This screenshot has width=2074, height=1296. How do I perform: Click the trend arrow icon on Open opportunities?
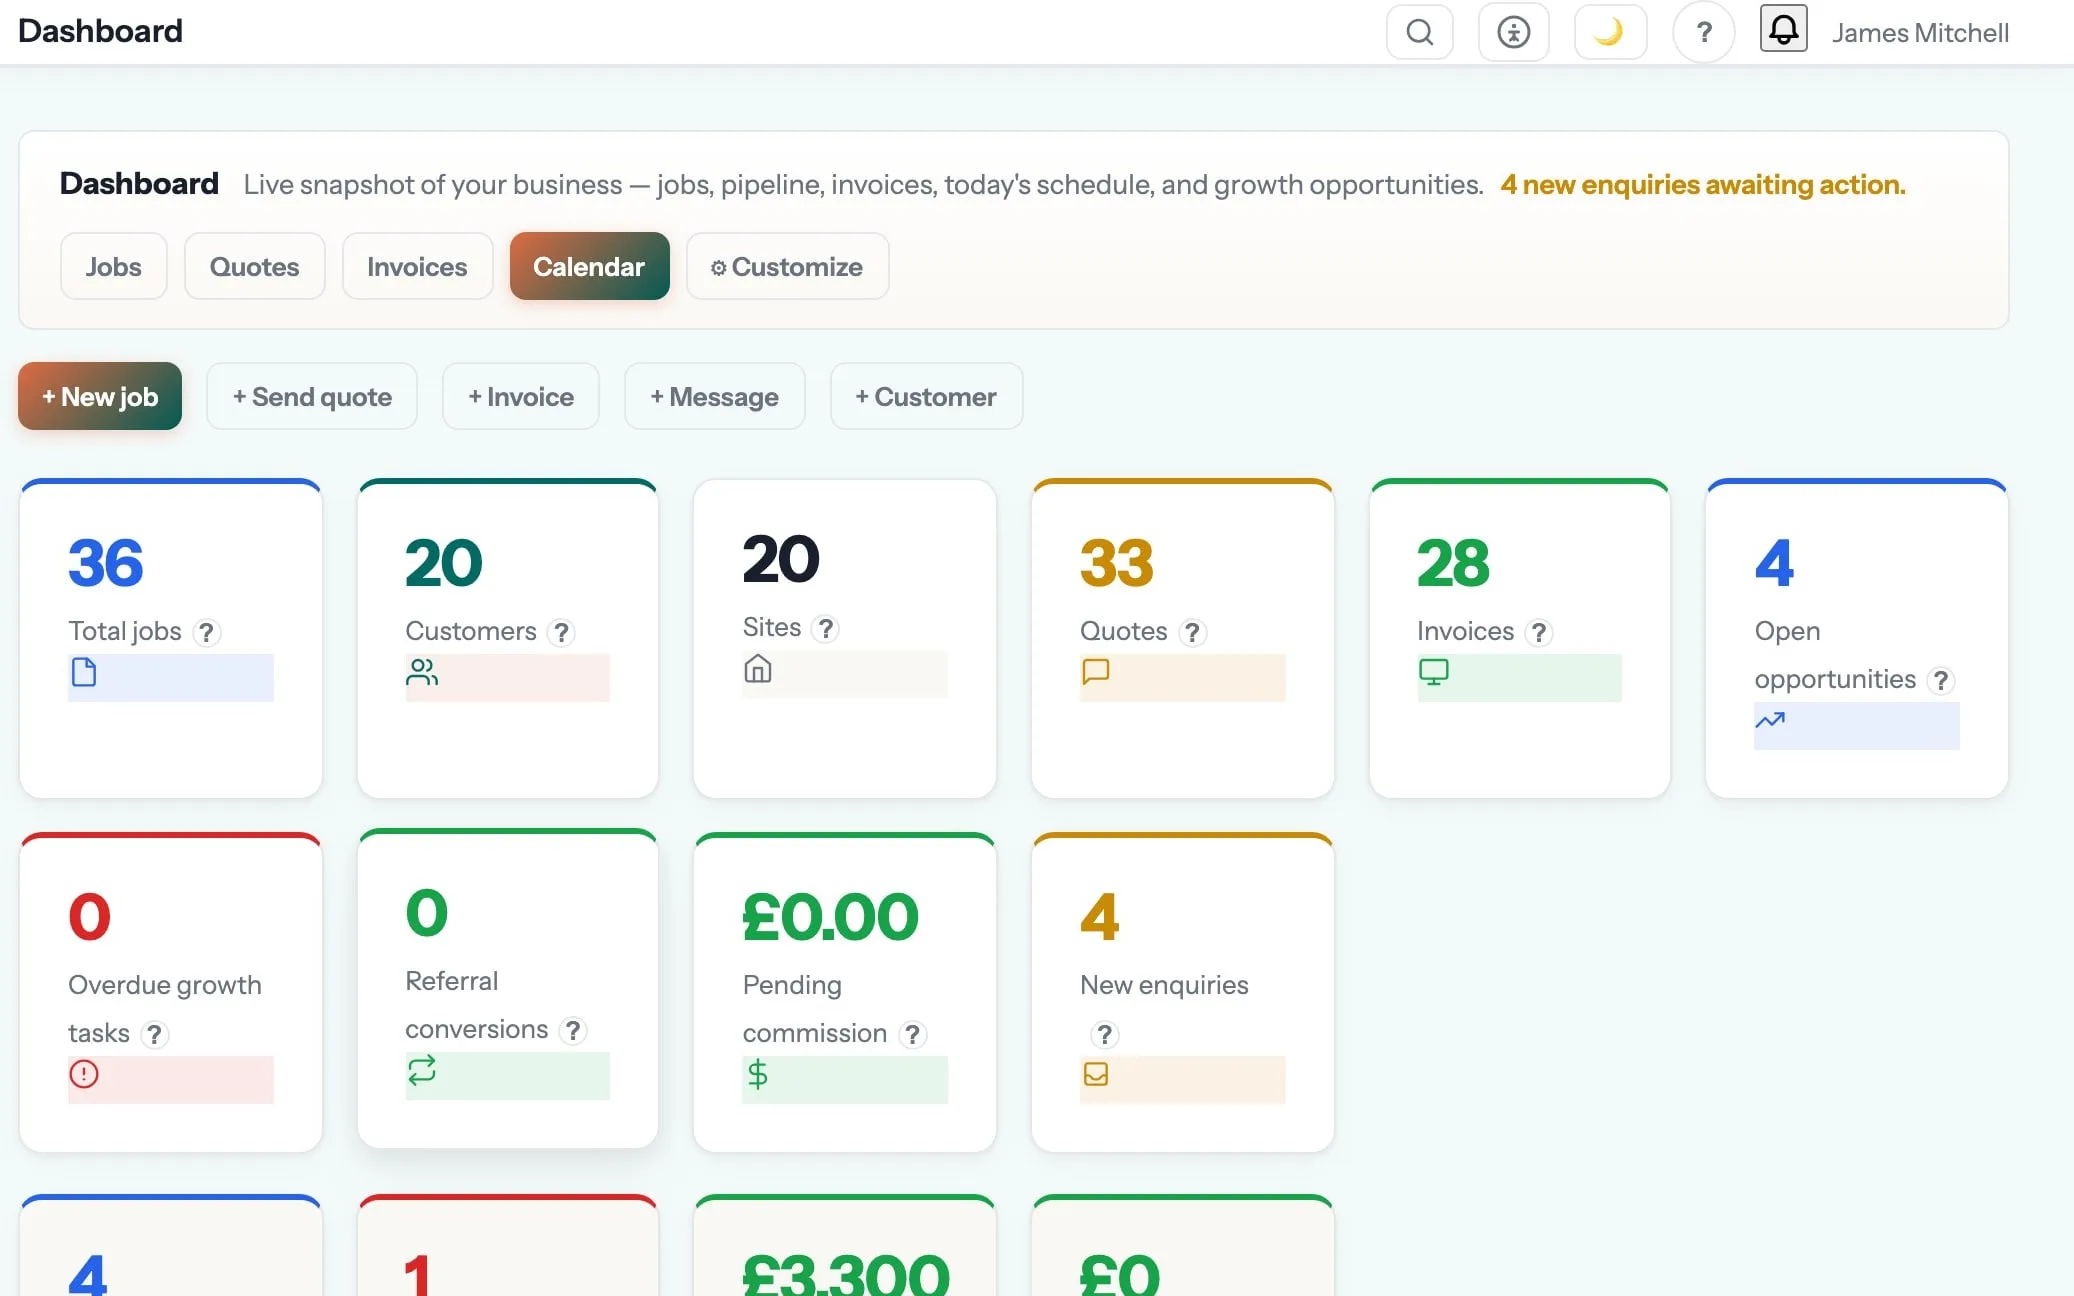(x=1770, y=719)
